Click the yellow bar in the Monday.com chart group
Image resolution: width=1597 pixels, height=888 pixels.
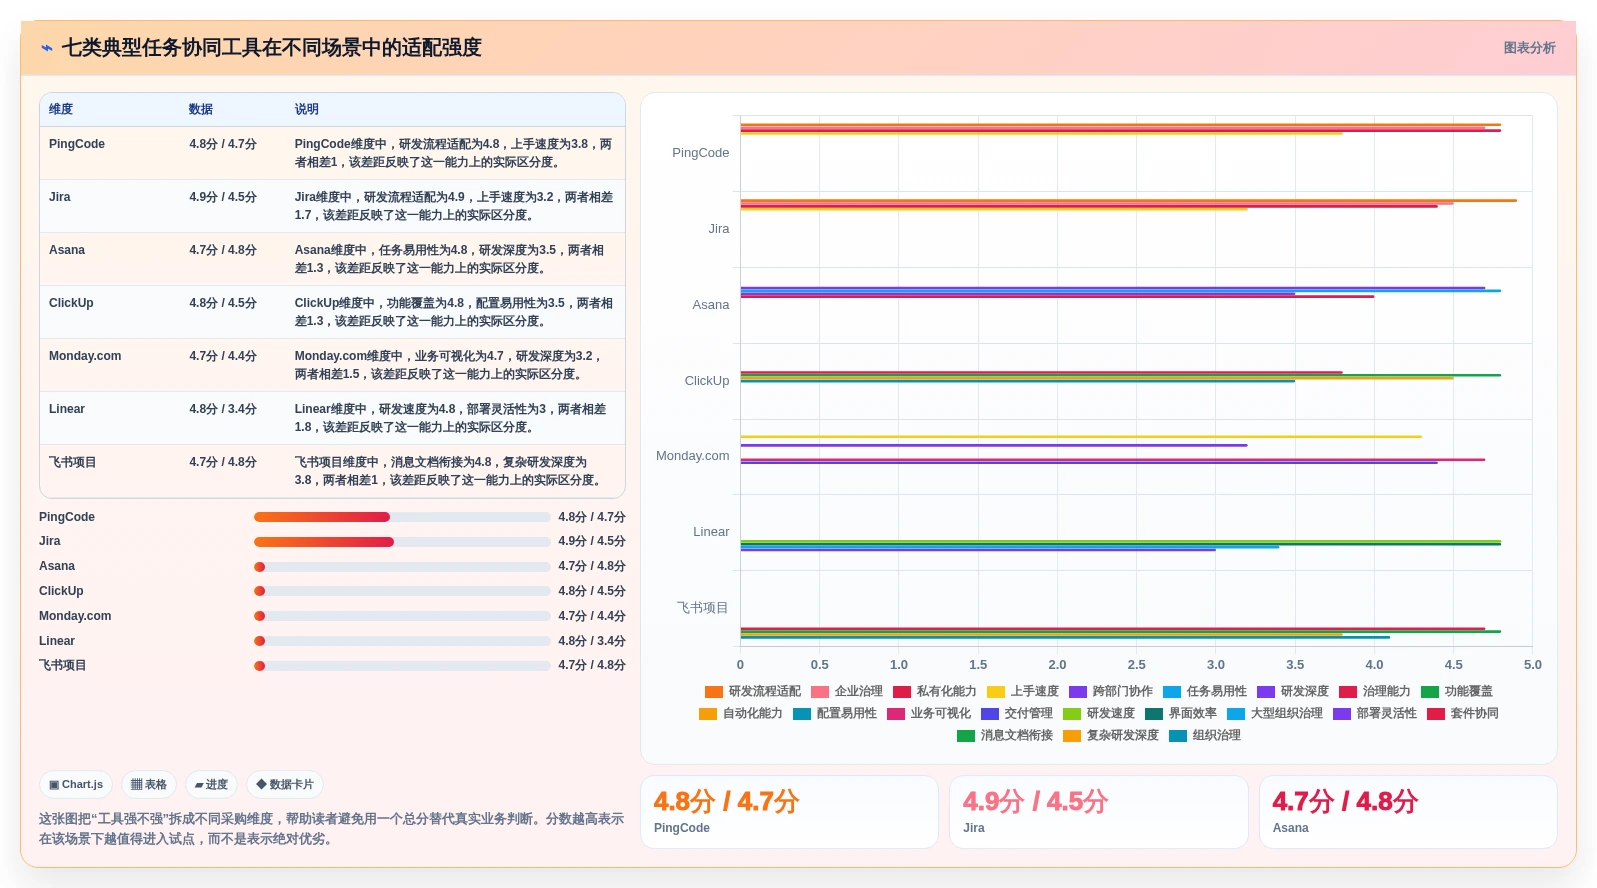tap(1081, 436)
